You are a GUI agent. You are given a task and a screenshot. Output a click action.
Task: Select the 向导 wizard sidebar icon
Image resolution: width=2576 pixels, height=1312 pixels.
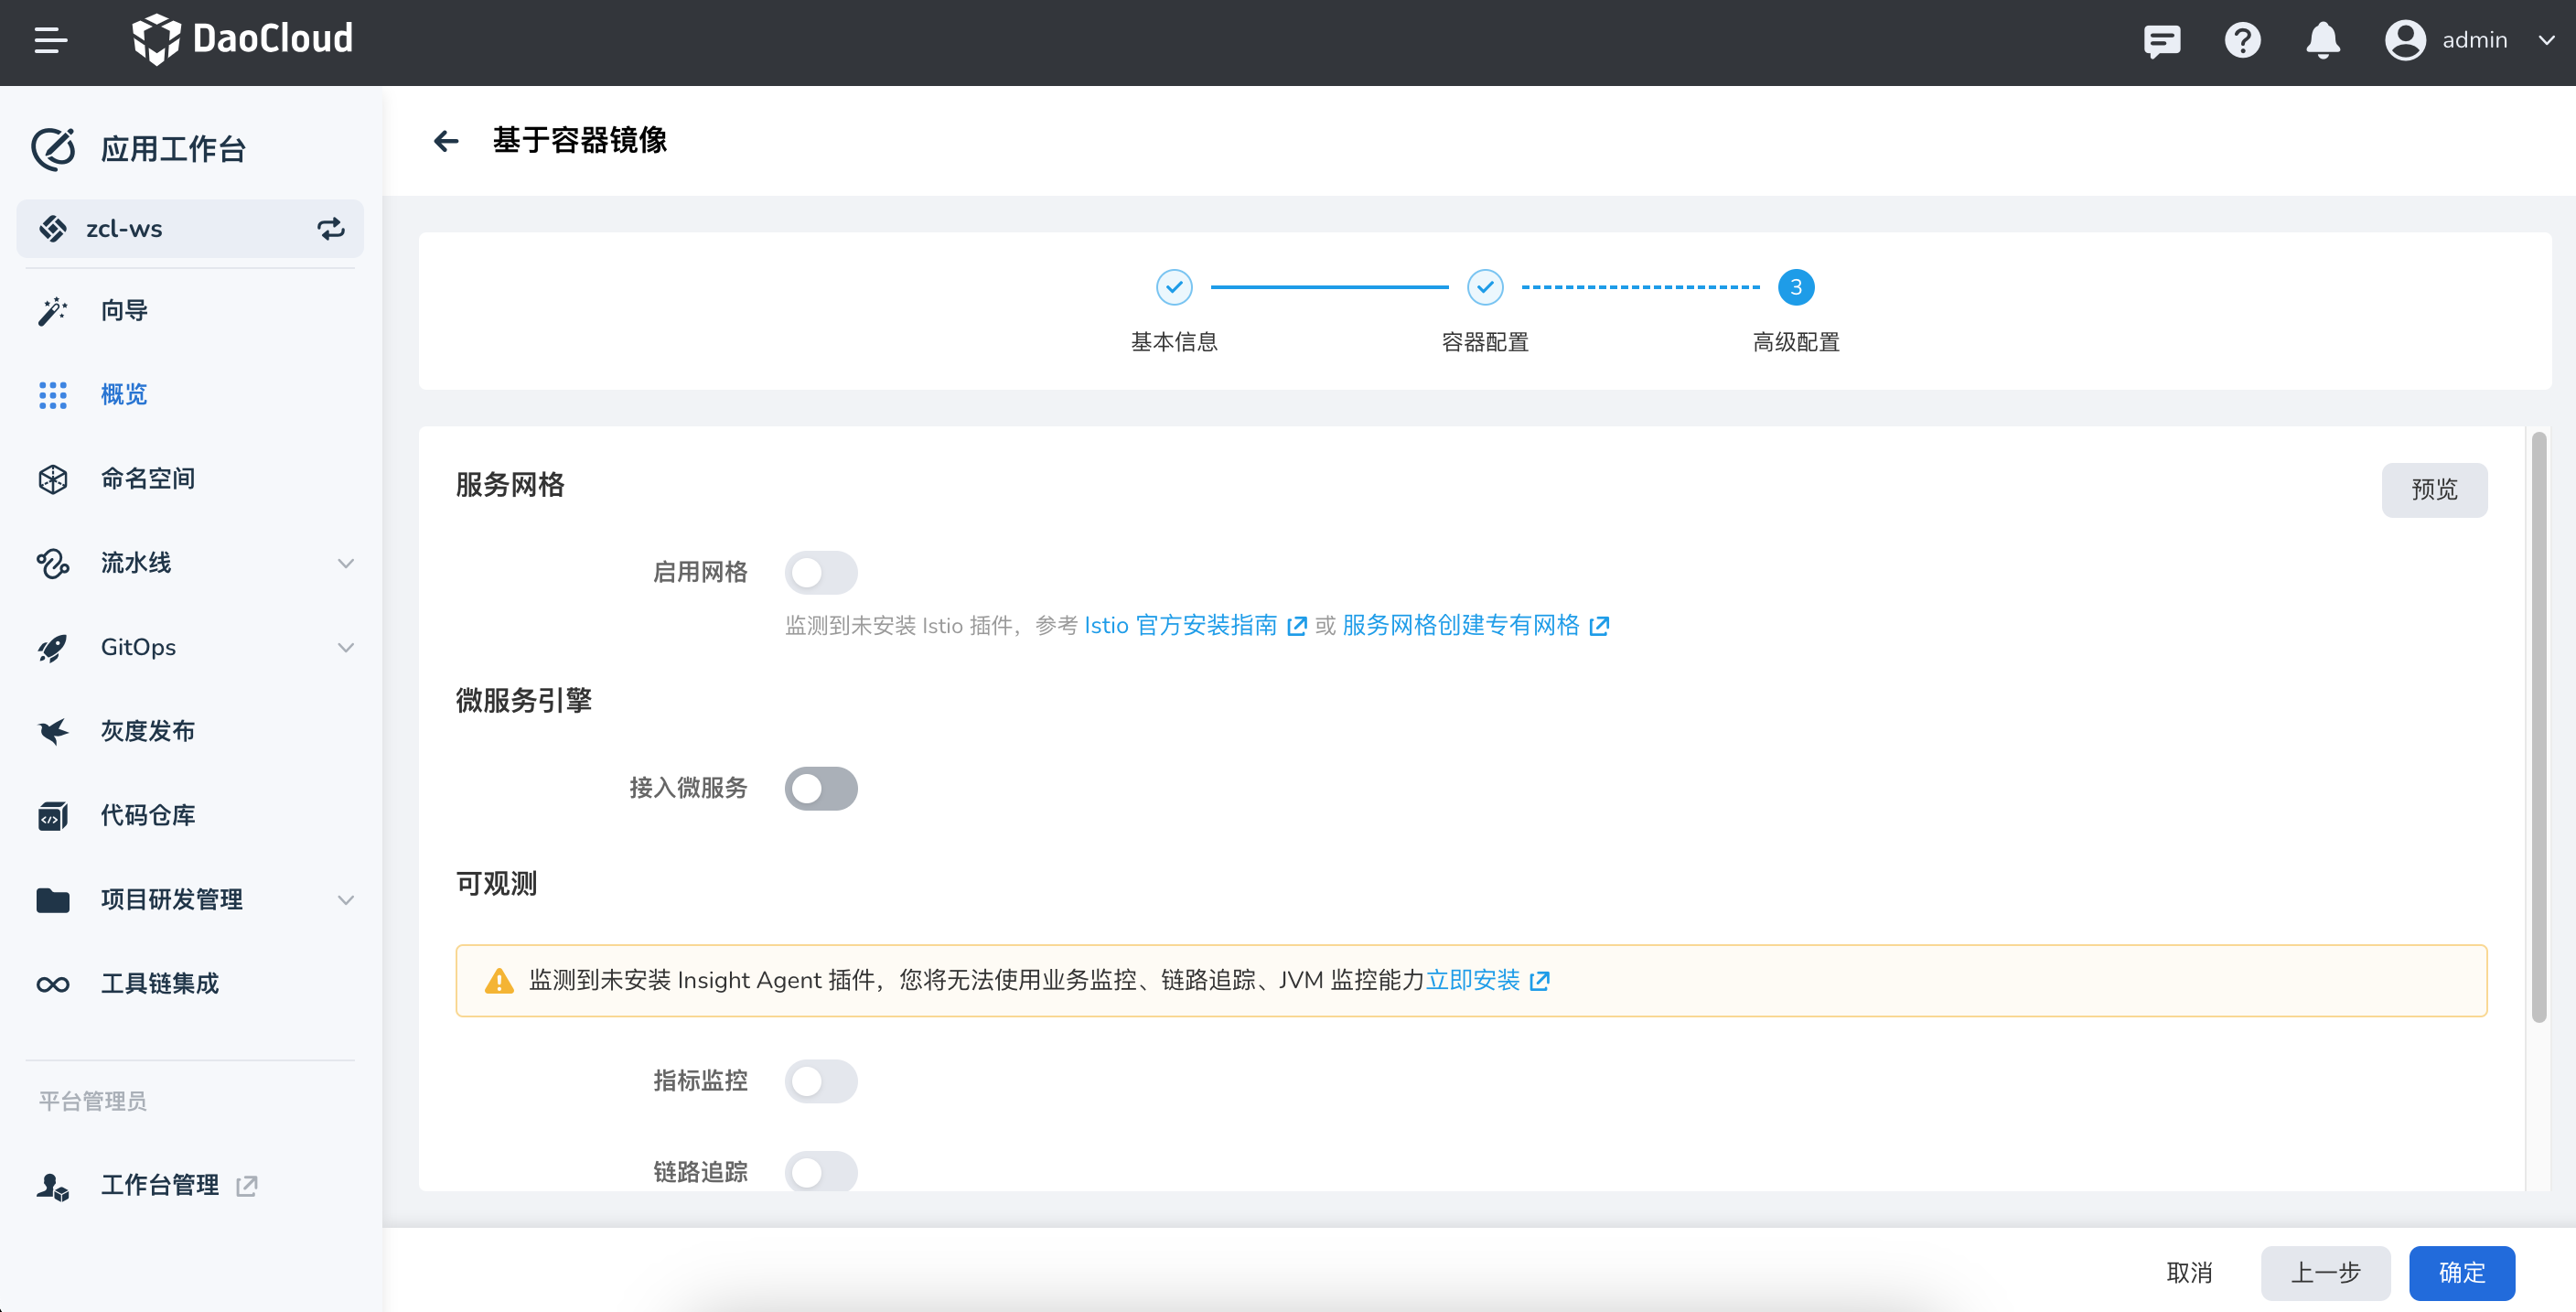point(53,310)
